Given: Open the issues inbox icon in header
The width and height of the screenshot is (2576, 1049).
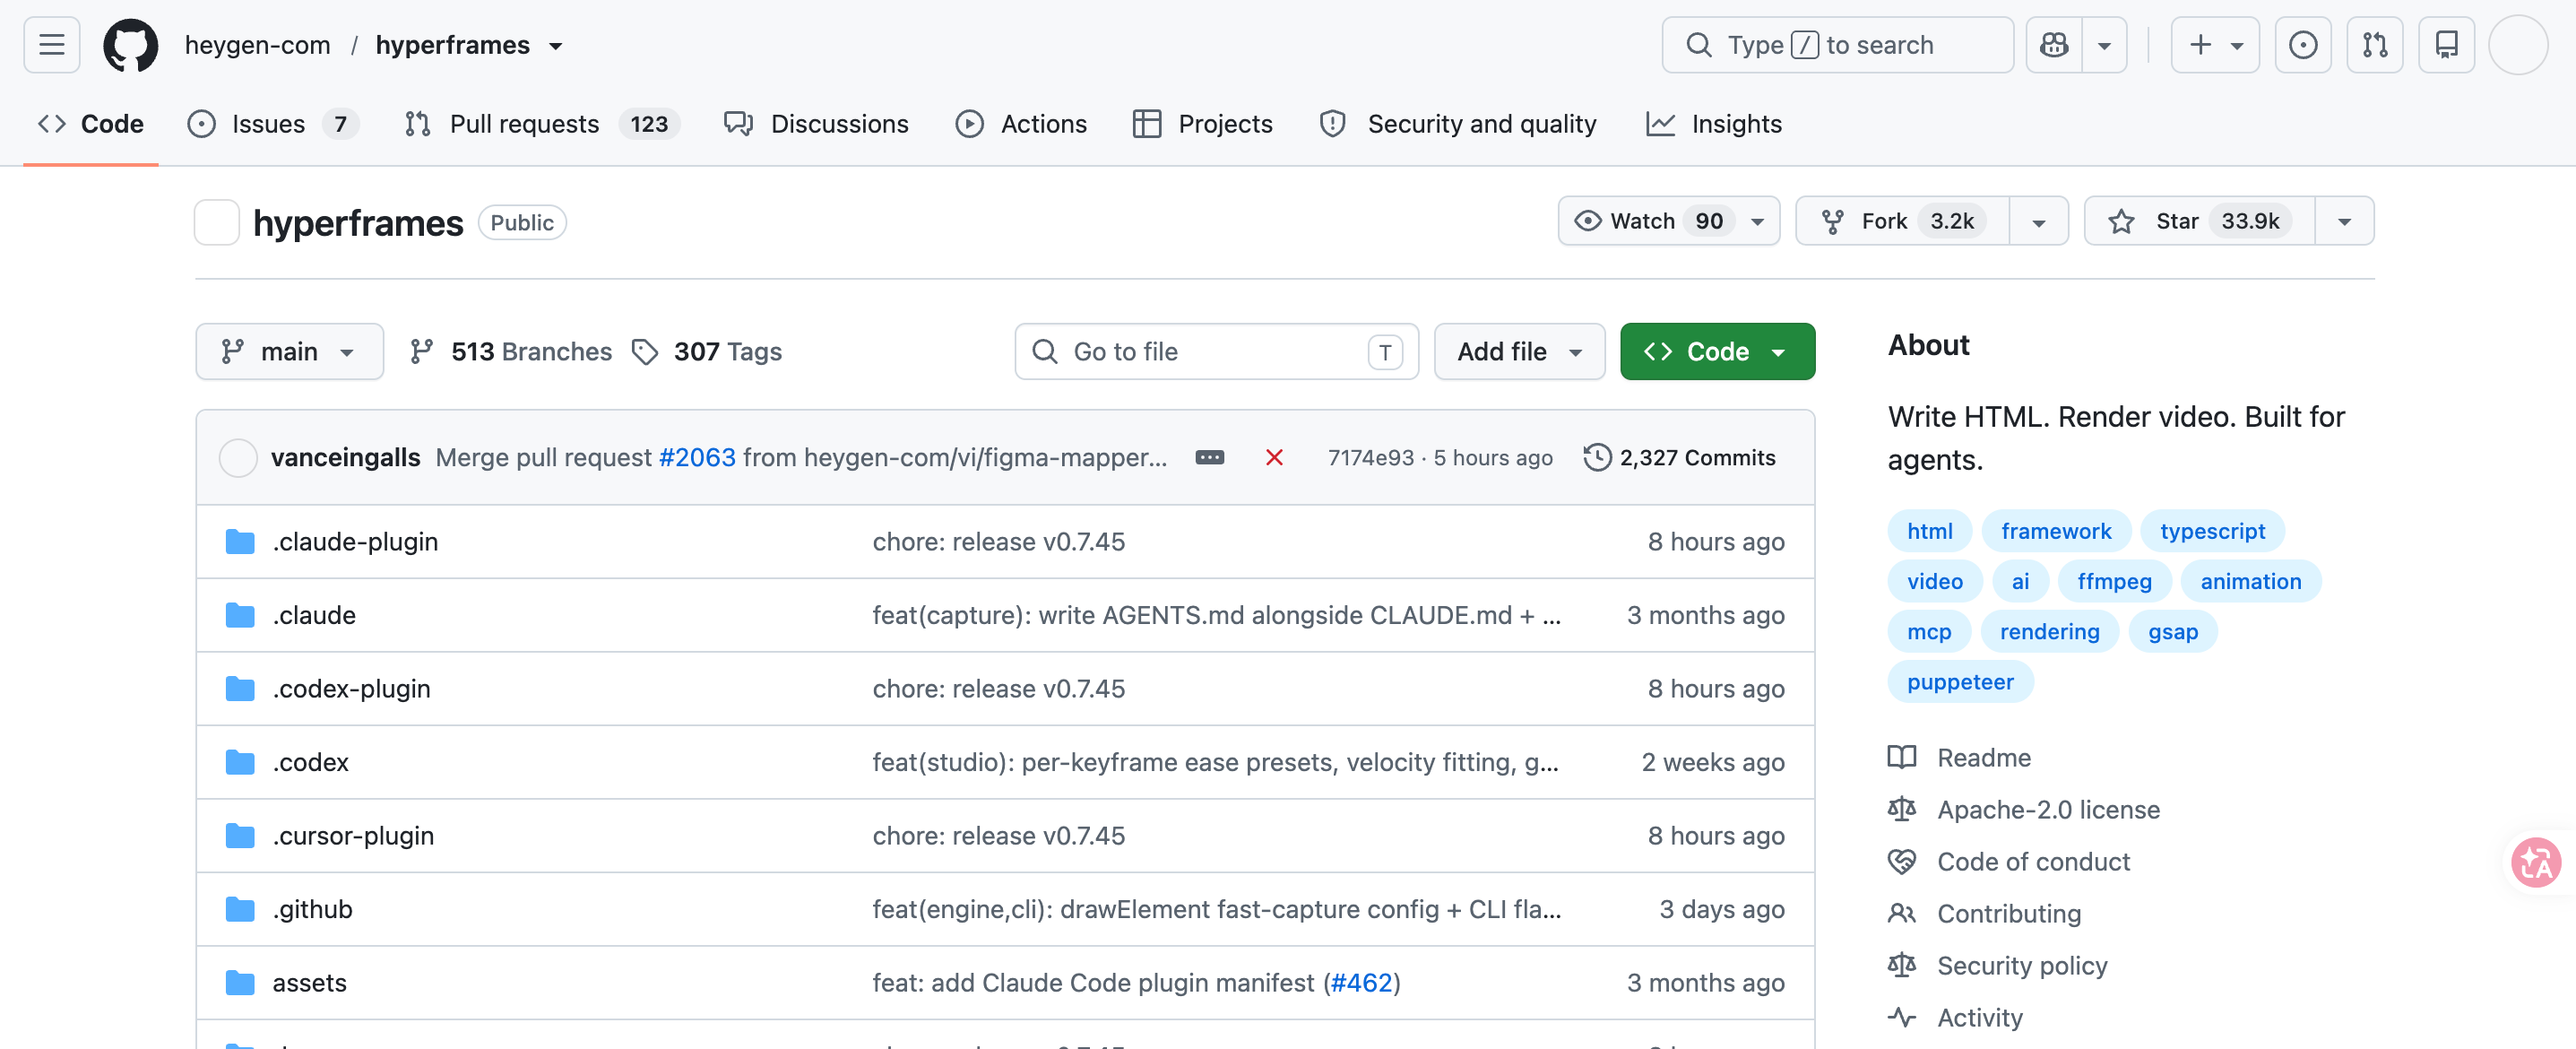Looking at the screenshot, I should [2303, 45].
